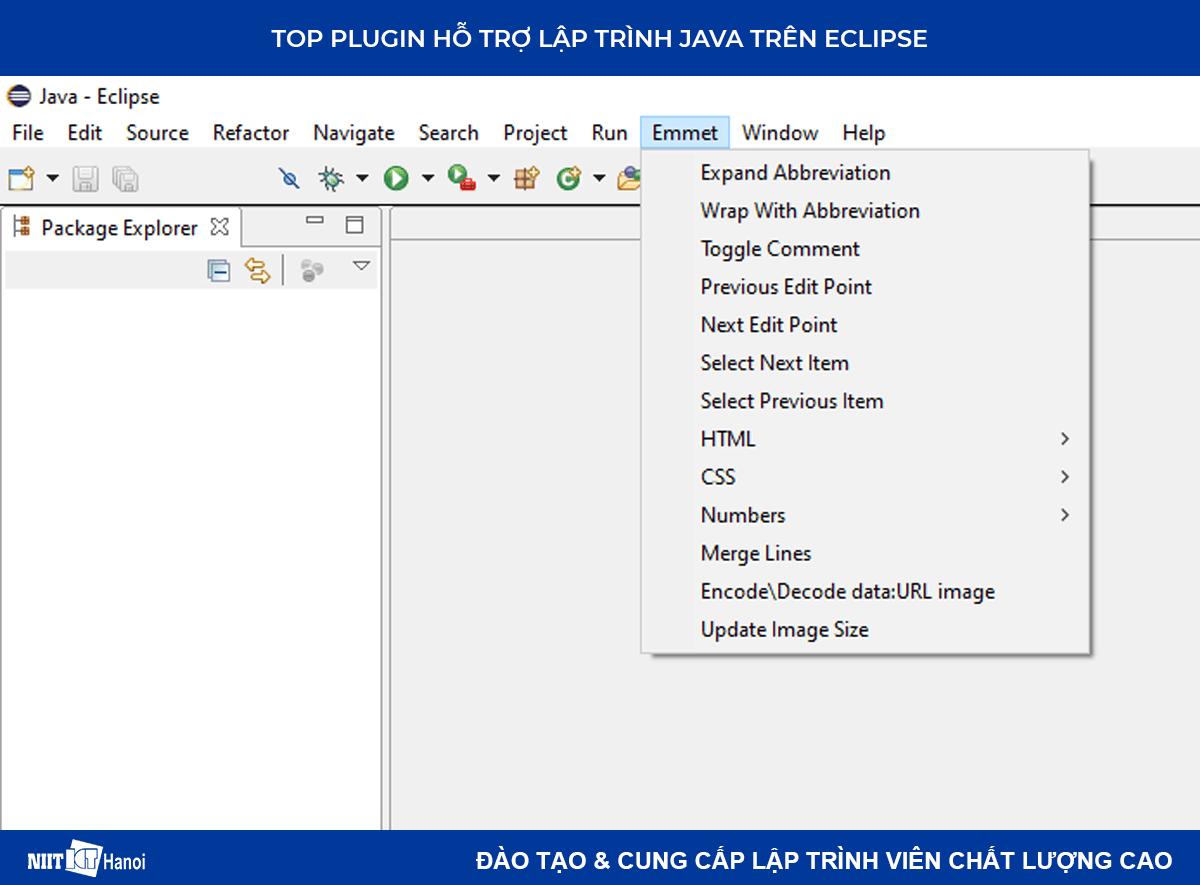Toggle Link with Editor in Package Explorer

[x=258, y=270]
